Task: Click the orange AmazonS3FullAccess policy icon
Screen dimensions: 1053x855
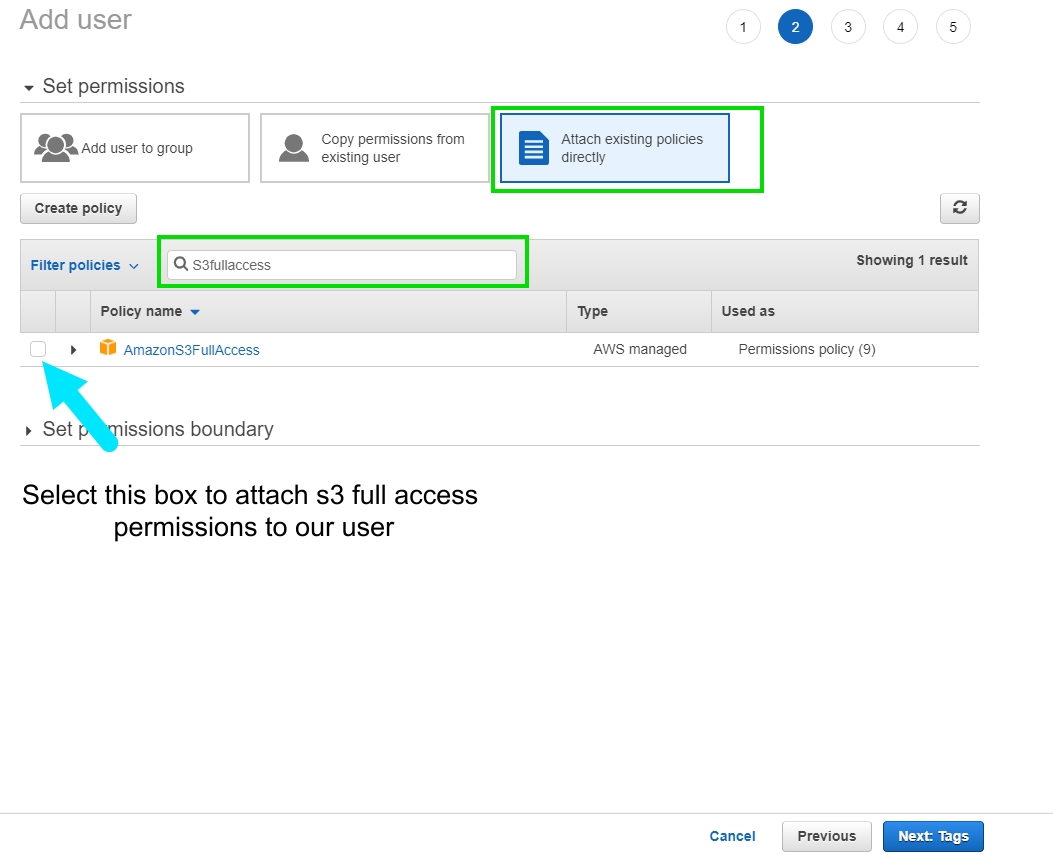Action: coord(107,349)
